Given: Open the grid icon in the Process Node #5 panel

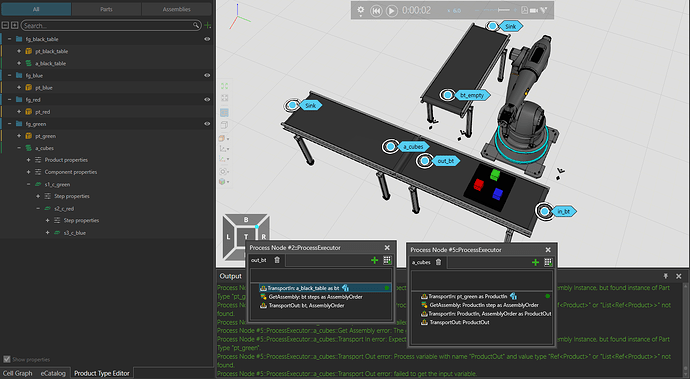Looking at the screenshot, I should tap(548, 262).
